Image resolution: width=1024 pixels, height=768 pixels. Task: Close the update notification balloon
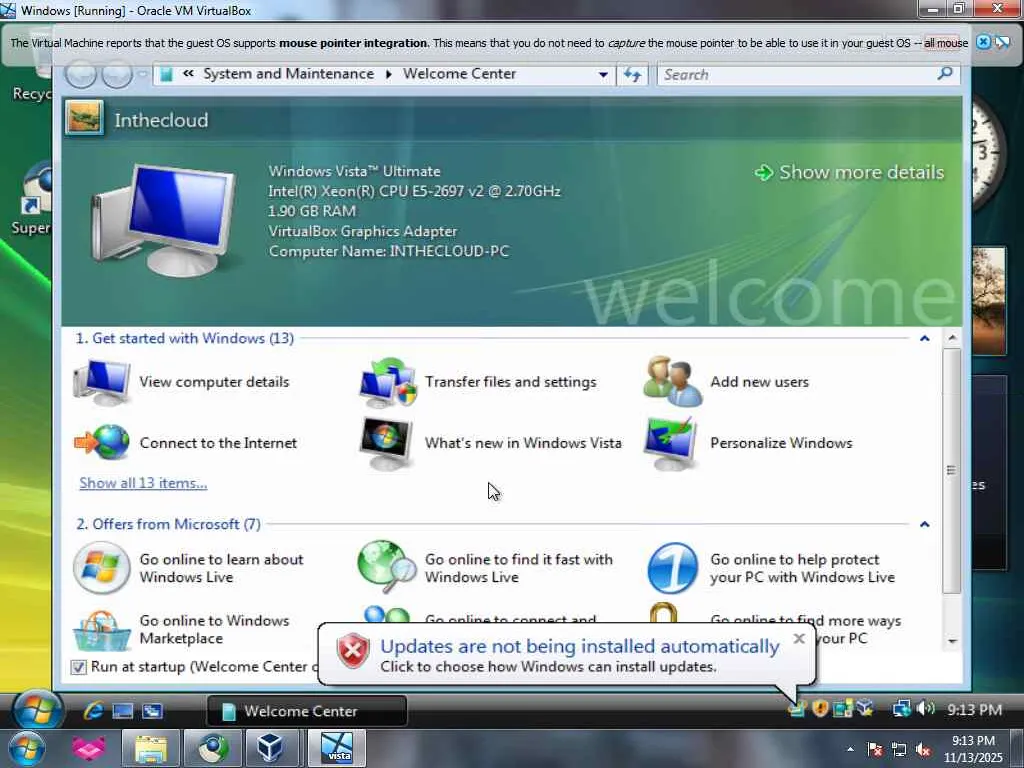pyautogui.click(x=799, y=639)
